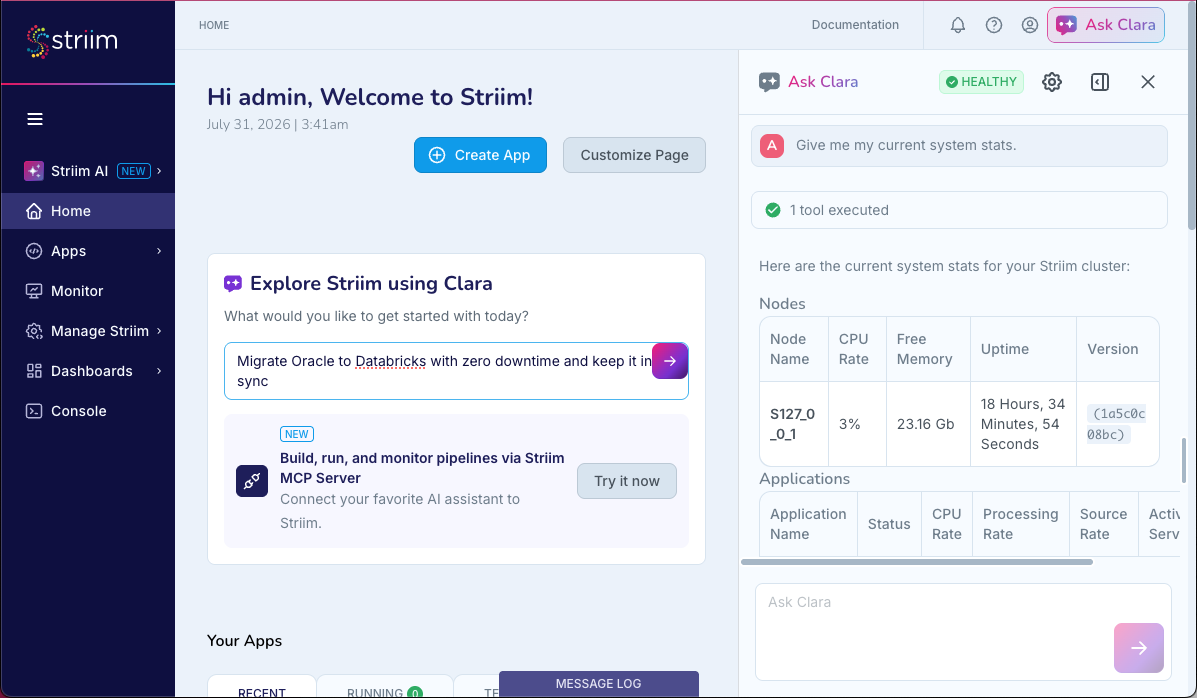Screen dimensions: 1197x698
Task: Click the 23.16 Gb free memory cell
Action: (x=928, y=424)
